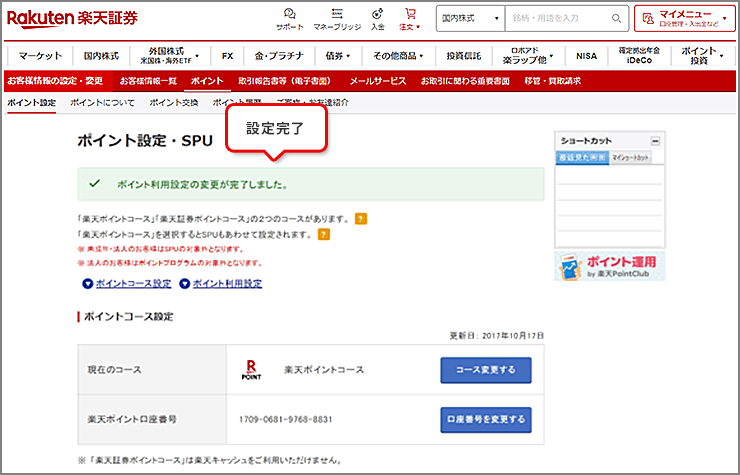740x475 pixels.
Task: Click the 更新日: 2017年10月17日 text
Action: click(496, 336)
